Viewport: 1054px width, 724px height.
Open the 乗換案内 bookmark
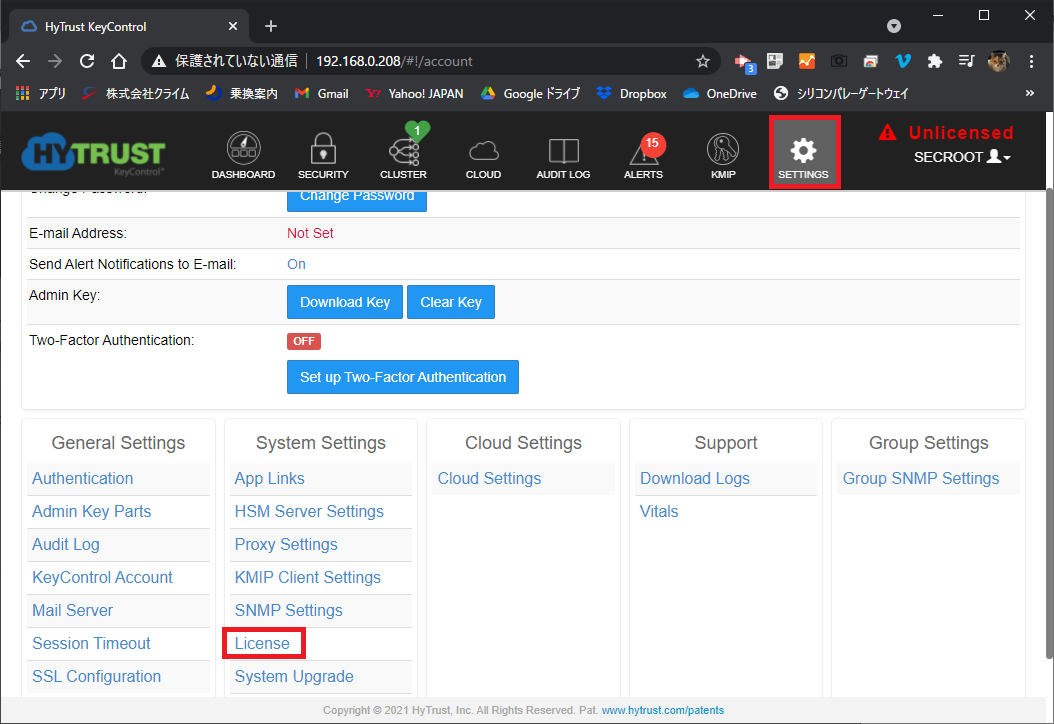242,93
